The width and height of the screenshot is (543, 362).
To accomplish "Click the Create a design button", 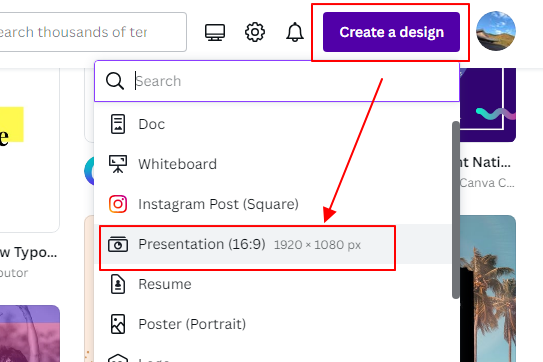I will (391, 32).
